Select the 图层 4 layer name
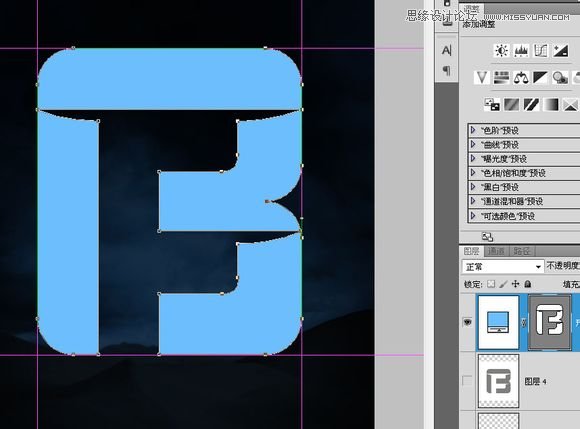This screenshot has height=429, width=580. pos(535,381)
